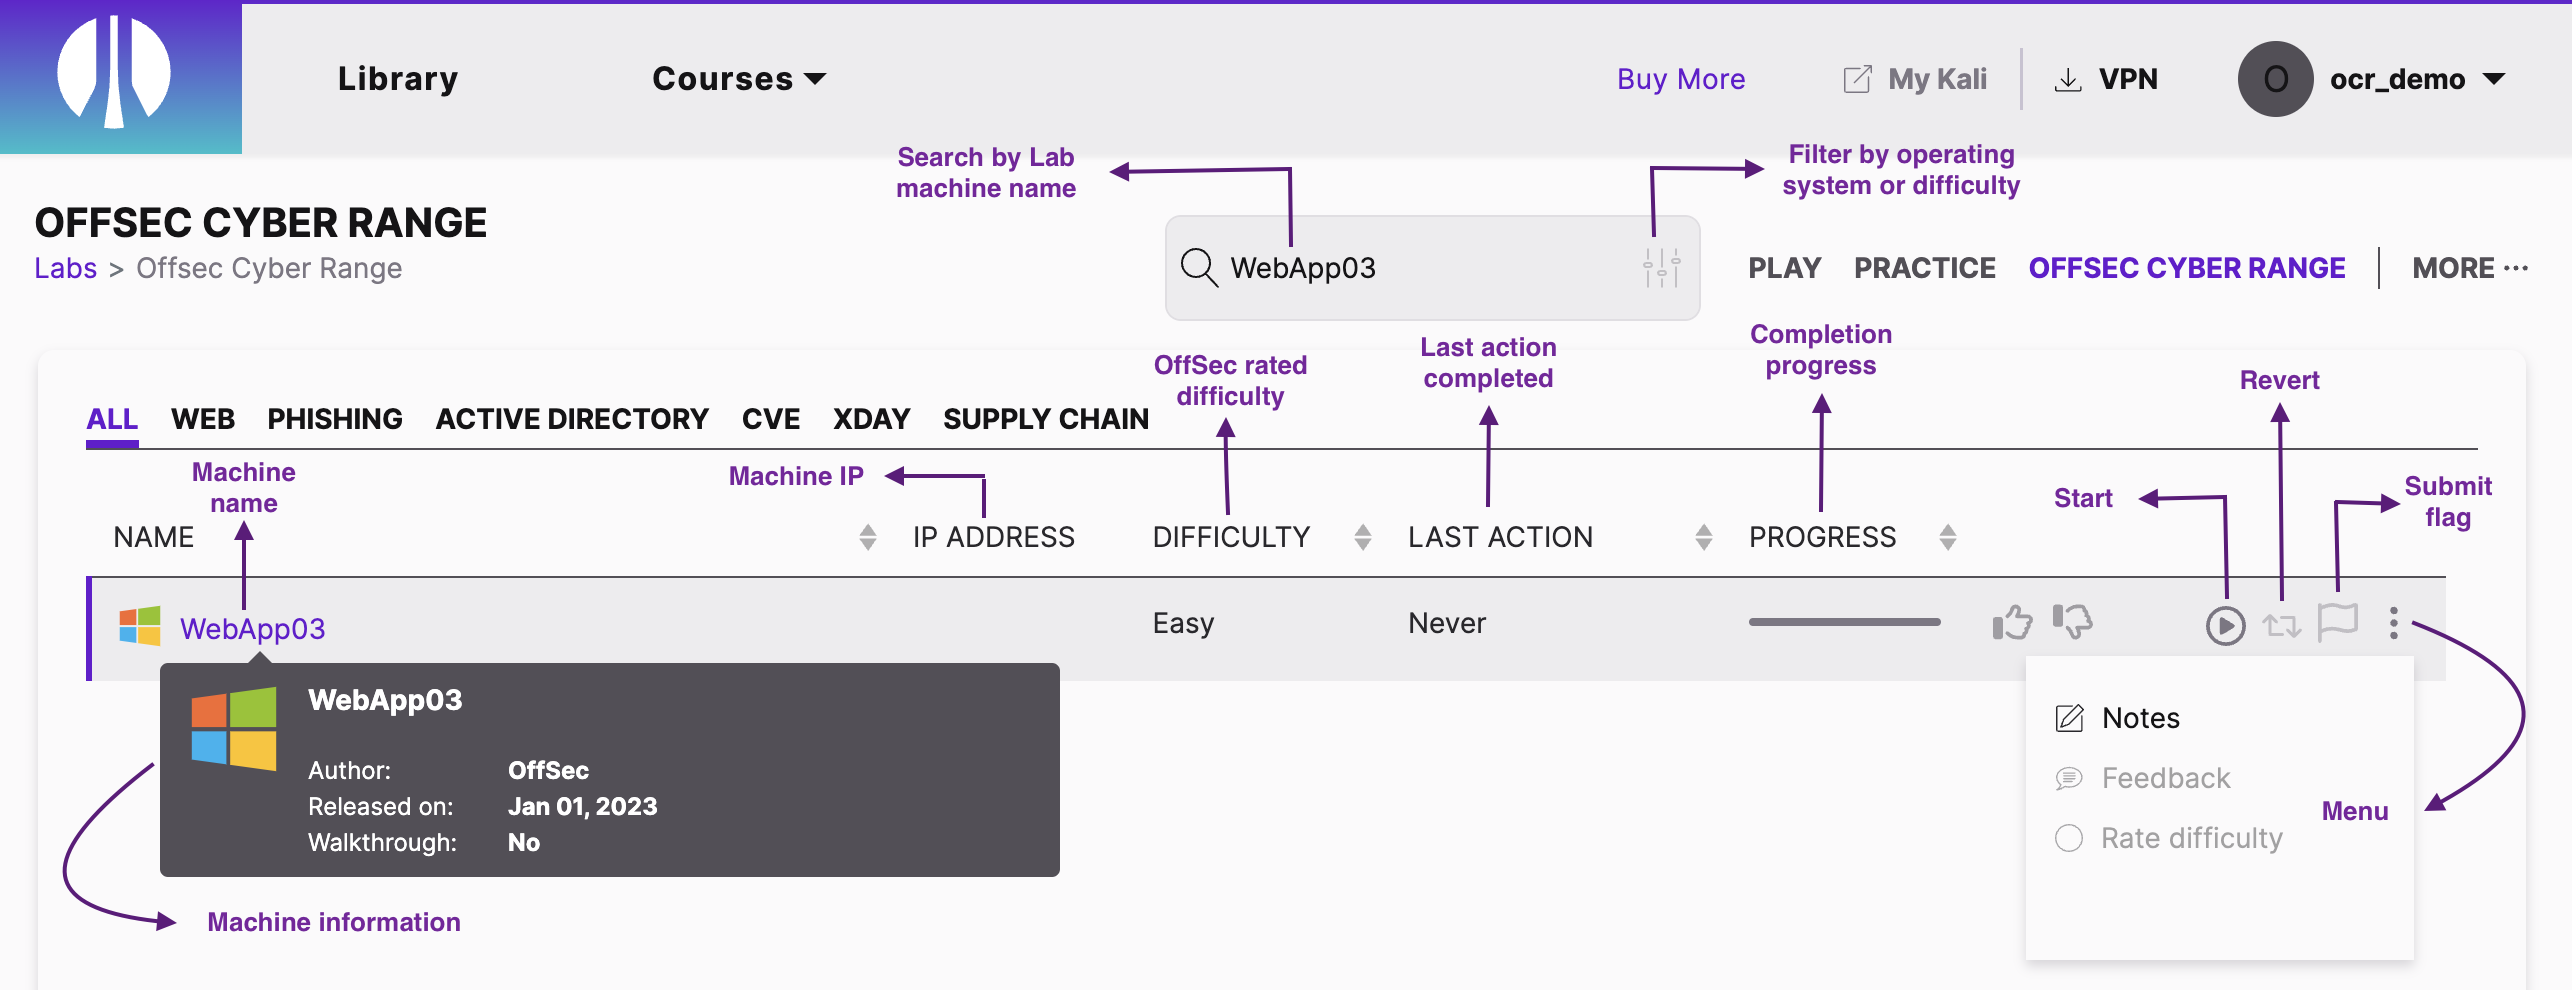Open the PRACTICE labs section
Screen dimensions: 2572x990
[1925, 268]
